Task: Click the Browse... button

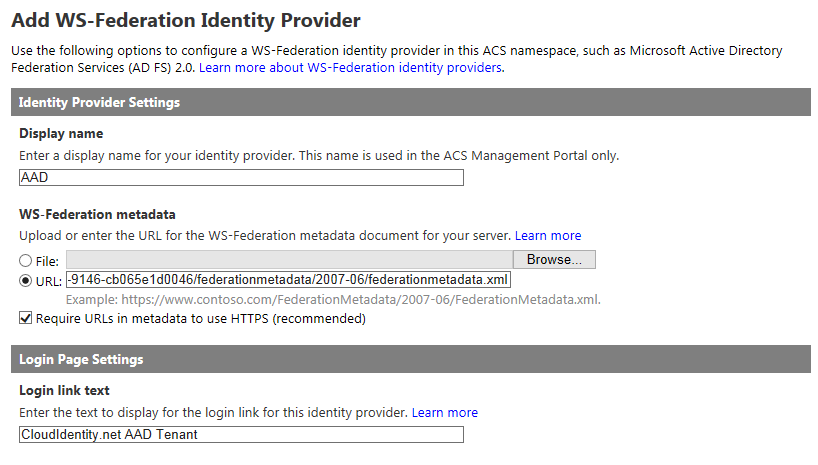Action: [x=554, y=259]
